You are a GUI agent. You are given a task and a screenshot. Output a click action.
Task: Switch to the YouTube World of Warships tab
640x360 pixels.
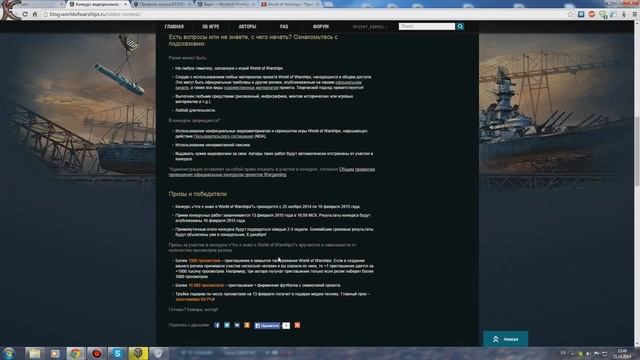click(x=290, y=4)
